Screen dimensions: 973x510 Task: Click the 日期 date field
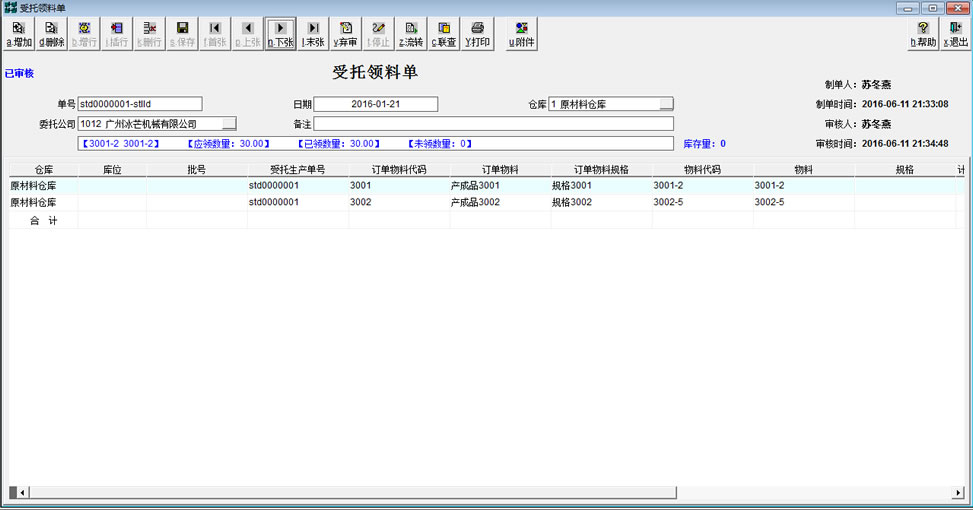pos(375,104)
